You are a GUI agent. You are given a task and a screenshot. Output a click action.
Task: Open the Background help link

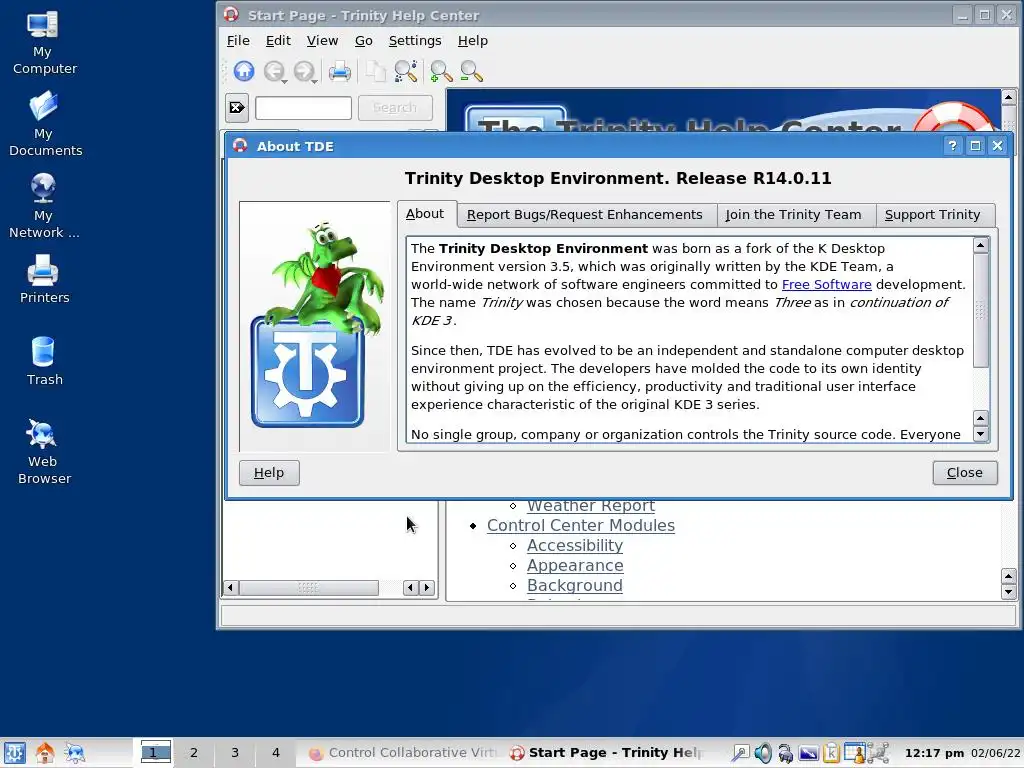pyautogui.click(x=575, y=586)
